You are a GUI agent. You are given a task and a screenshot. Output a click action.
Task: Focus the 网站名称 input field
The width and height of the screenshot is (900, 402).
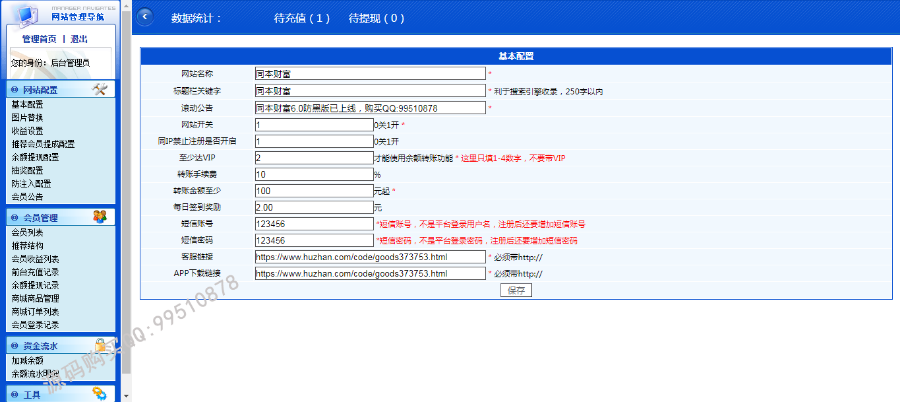[x=370, y=74]
